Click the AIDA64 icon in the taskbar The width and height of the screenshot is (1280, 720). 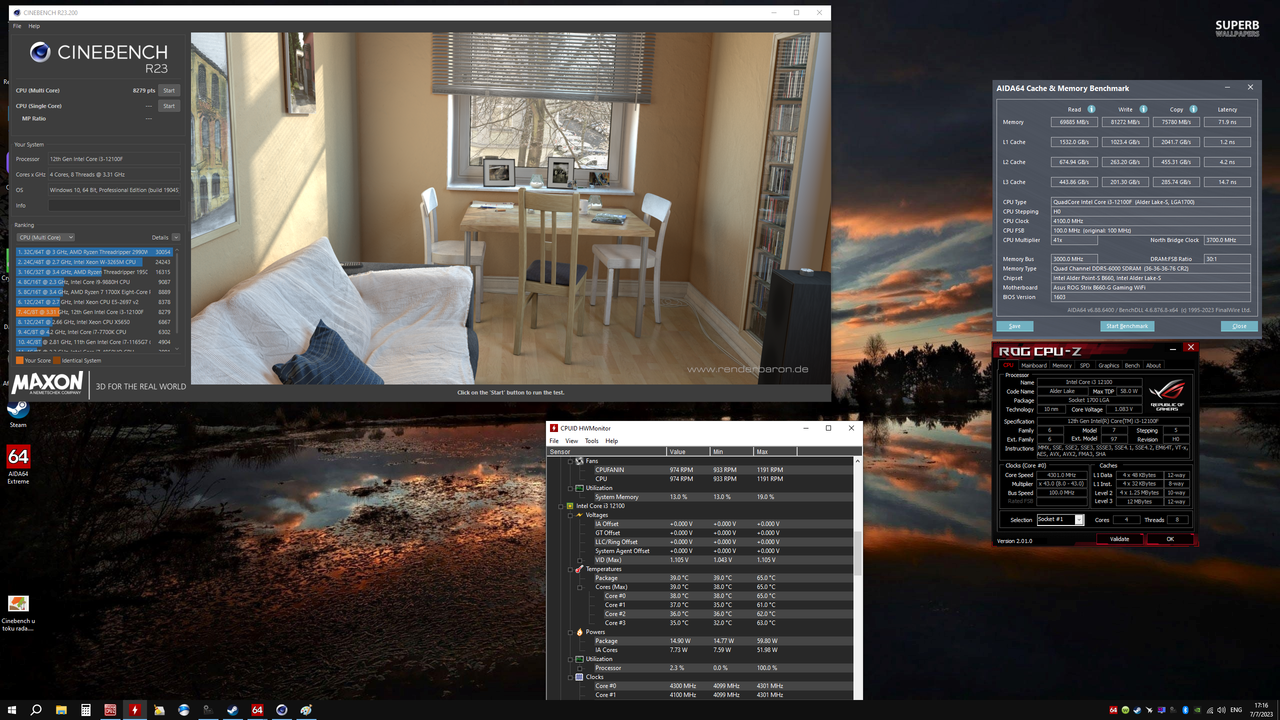pos(257,710)
